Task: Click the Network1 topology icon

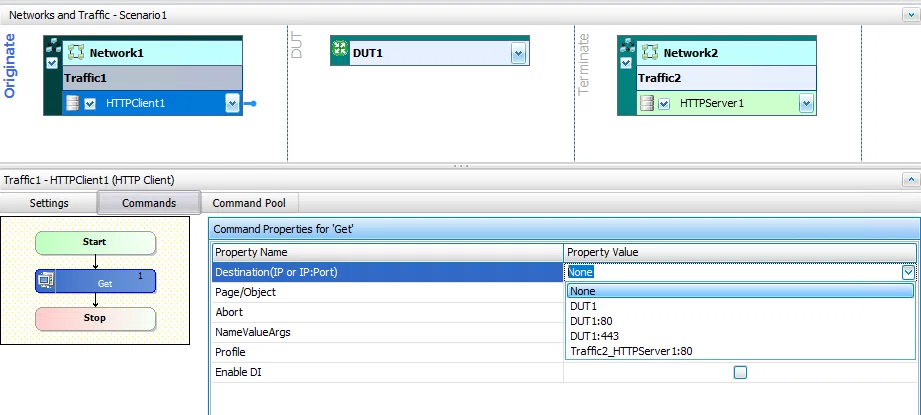Action: (x=76, y=53)
